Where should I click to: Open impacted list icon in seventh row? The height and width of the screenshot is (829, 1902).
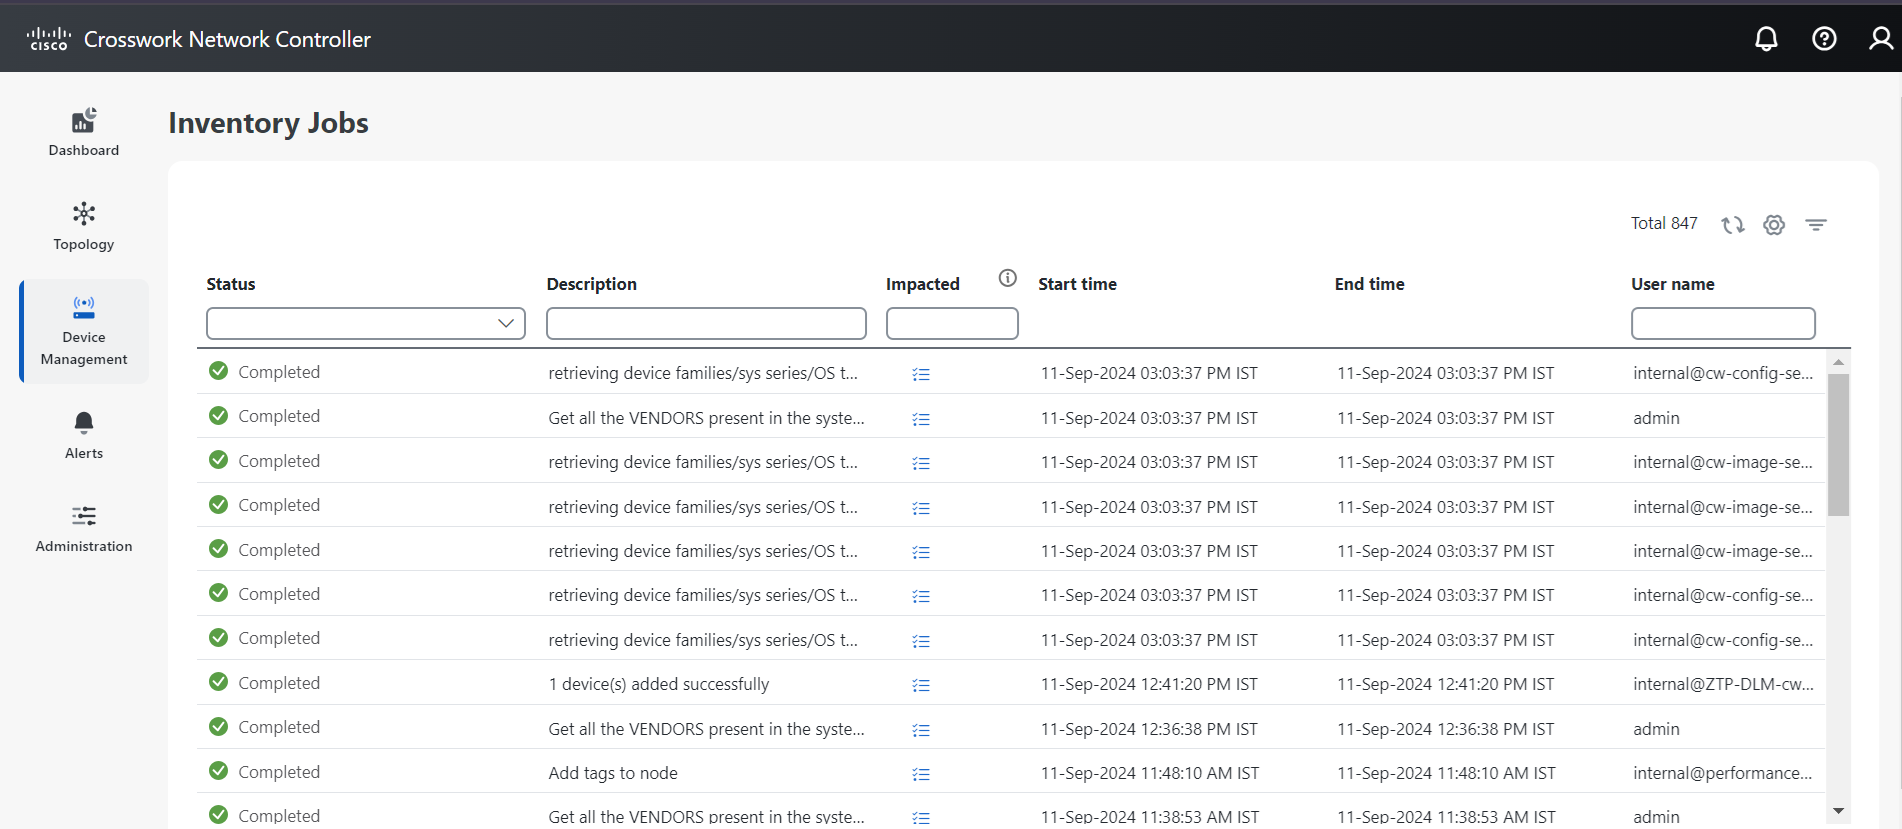tap(921, 641)
